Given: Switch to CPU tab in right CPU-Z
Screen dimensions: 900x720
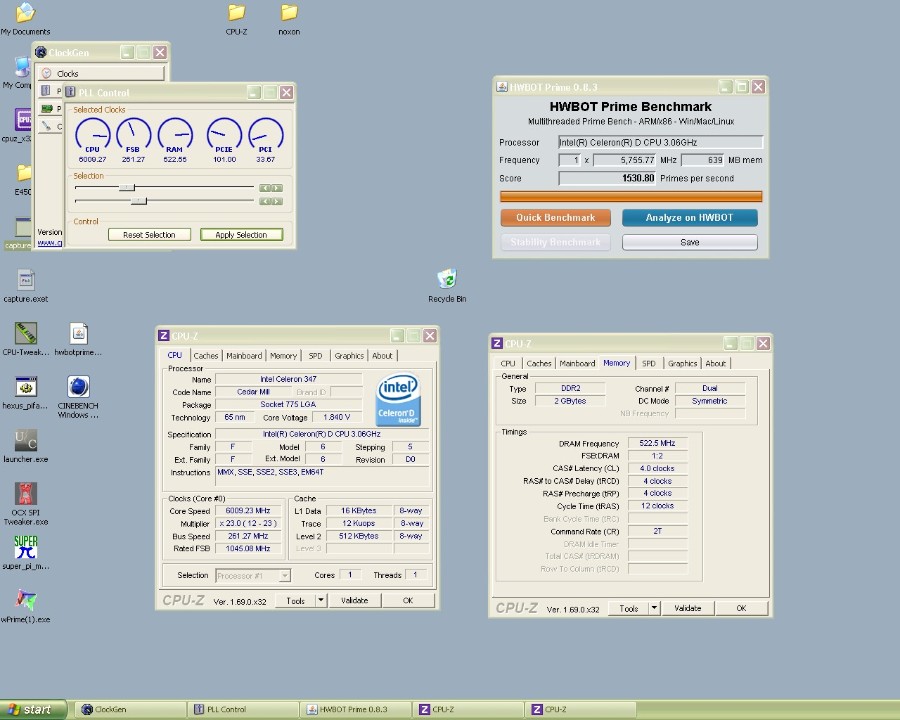Looking at the screenshot, I should [x=507, y=363].
